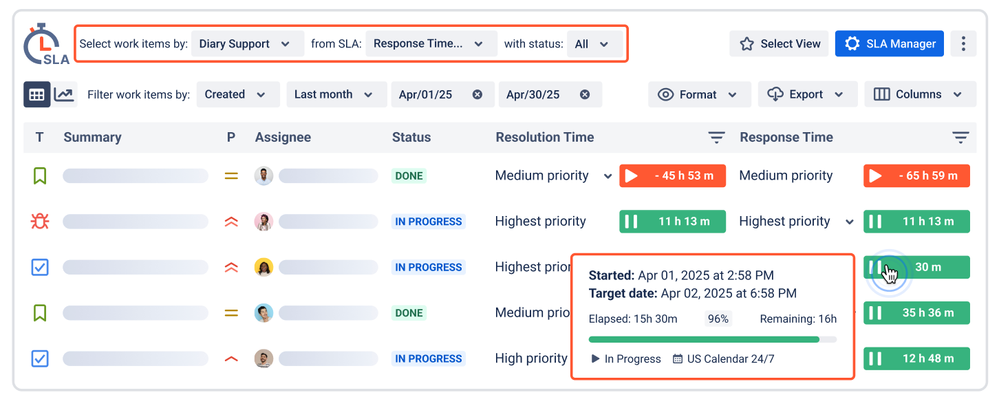Expand the Diary Support project dropdown

coord(247,44)
